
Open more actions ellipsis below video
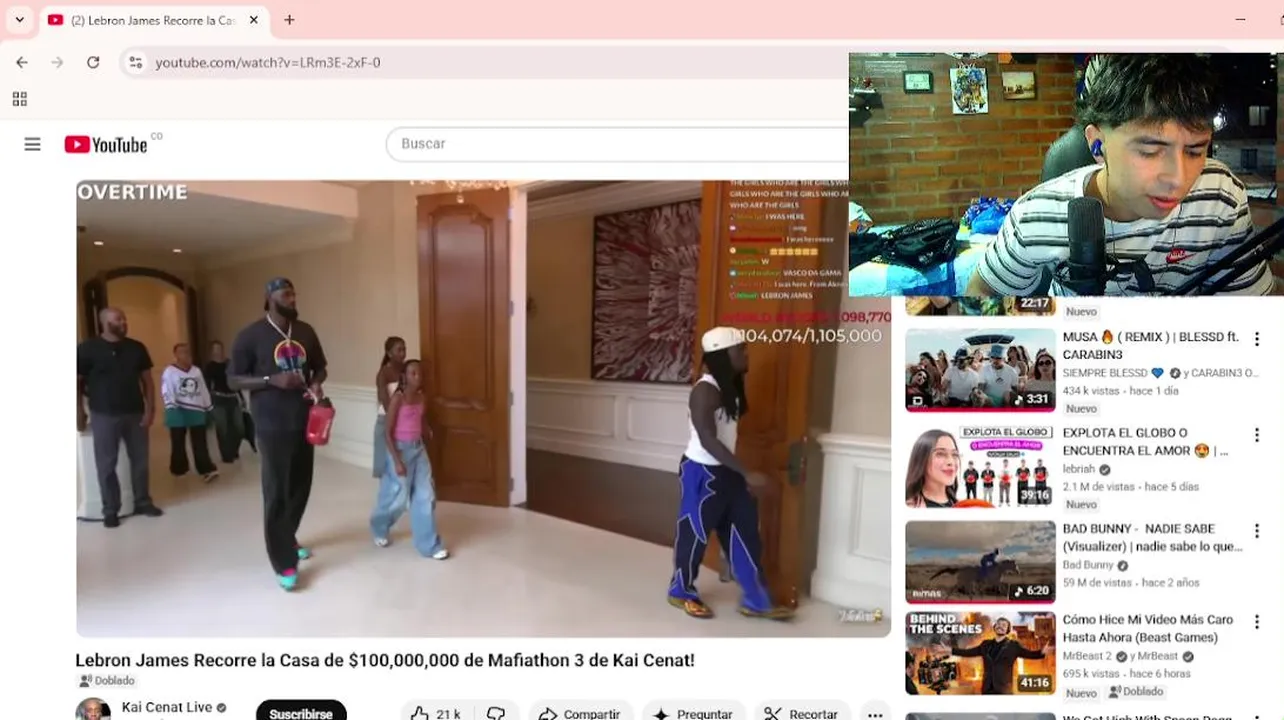[x=875, y=714]
